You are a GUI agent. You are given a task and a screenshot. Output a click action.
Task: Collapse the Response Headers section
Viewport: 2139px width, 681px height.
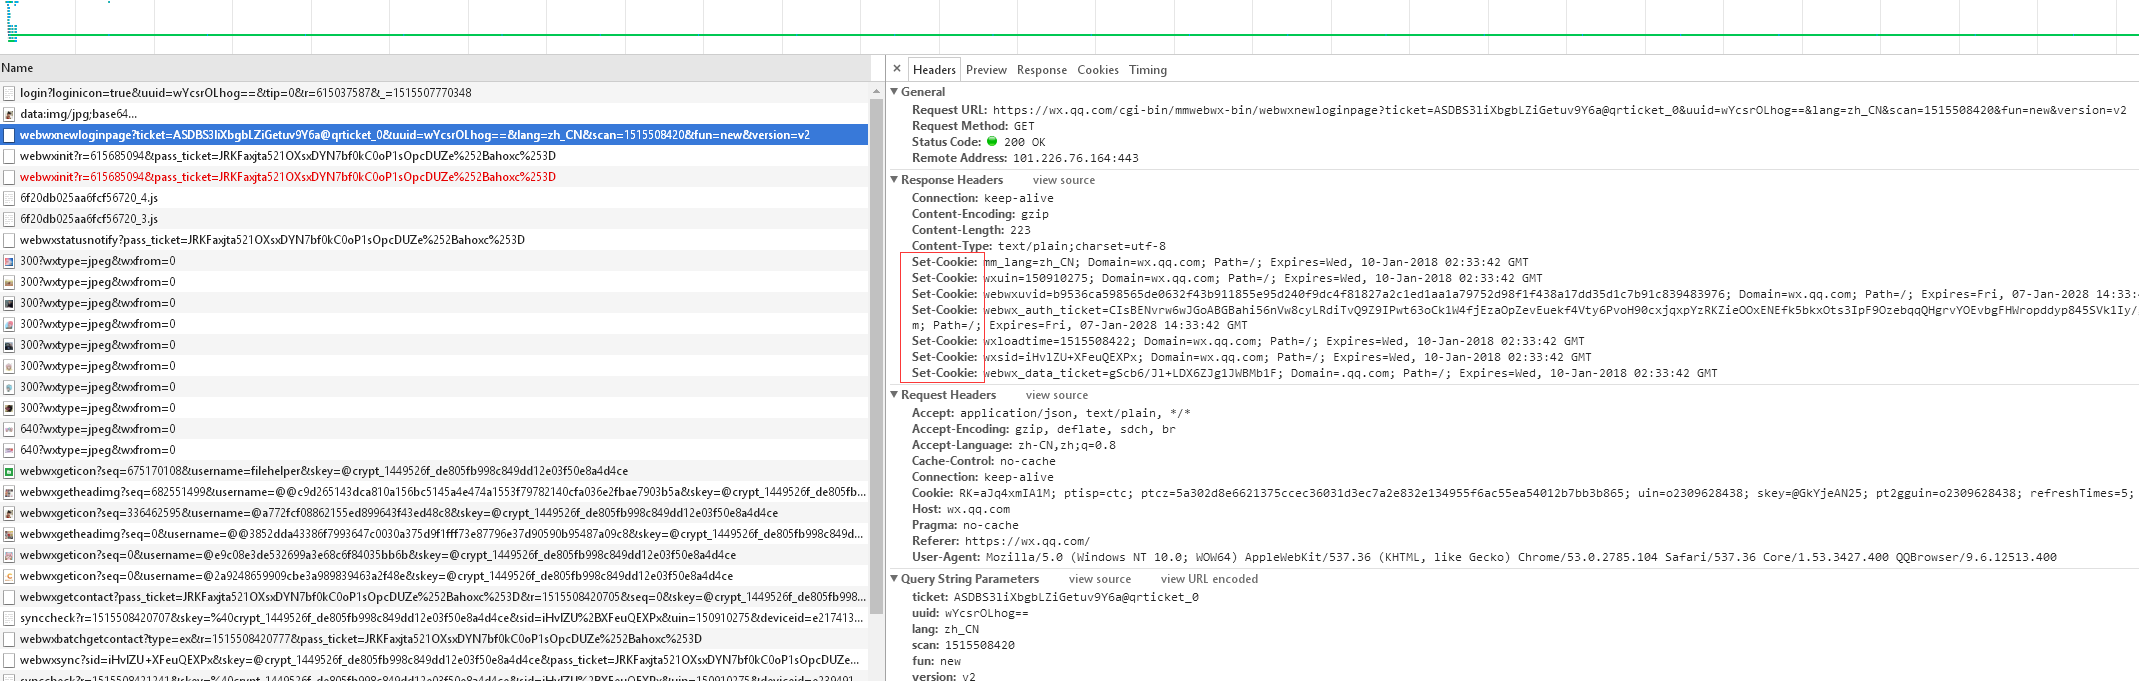[x=895, y=180]
